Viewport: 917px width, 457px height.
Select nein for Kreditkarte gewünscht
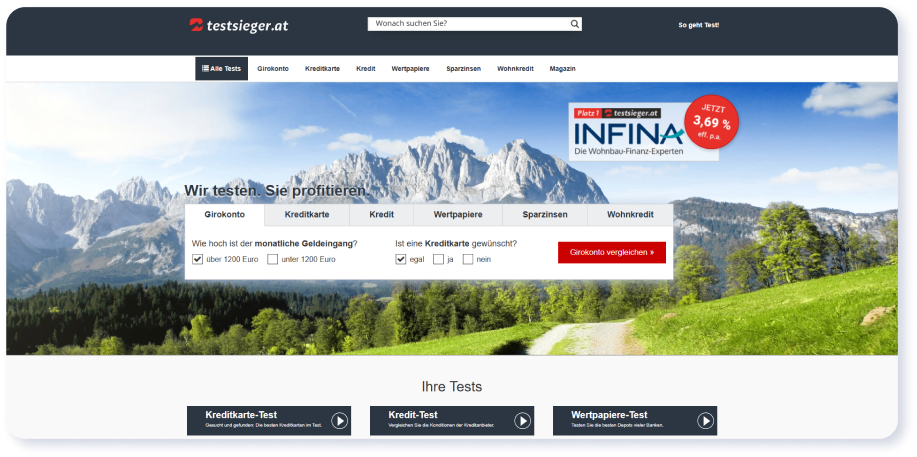click(x=468, y=259)
